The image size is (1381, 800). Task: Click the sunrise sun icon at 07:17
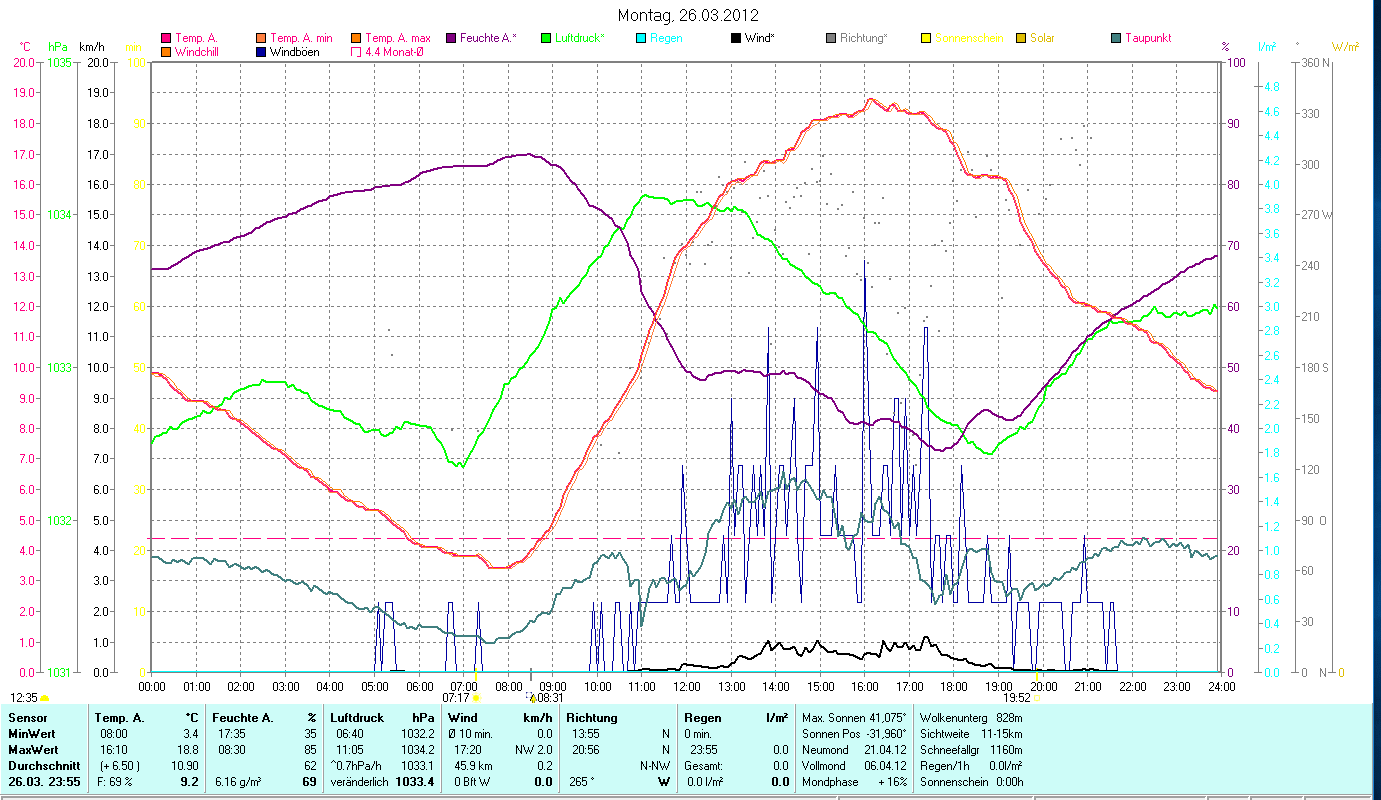(476, 698)
